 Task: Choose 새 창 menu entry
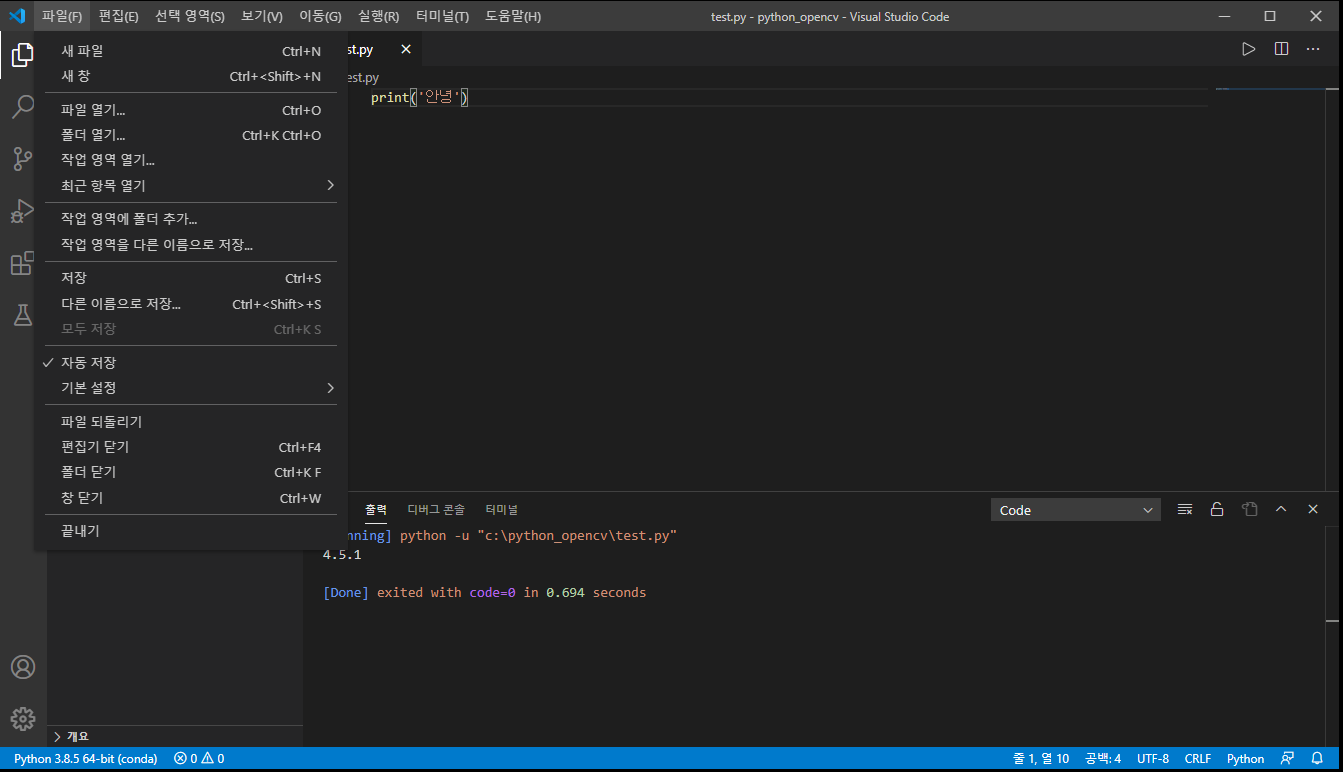[x=190, y=76]
